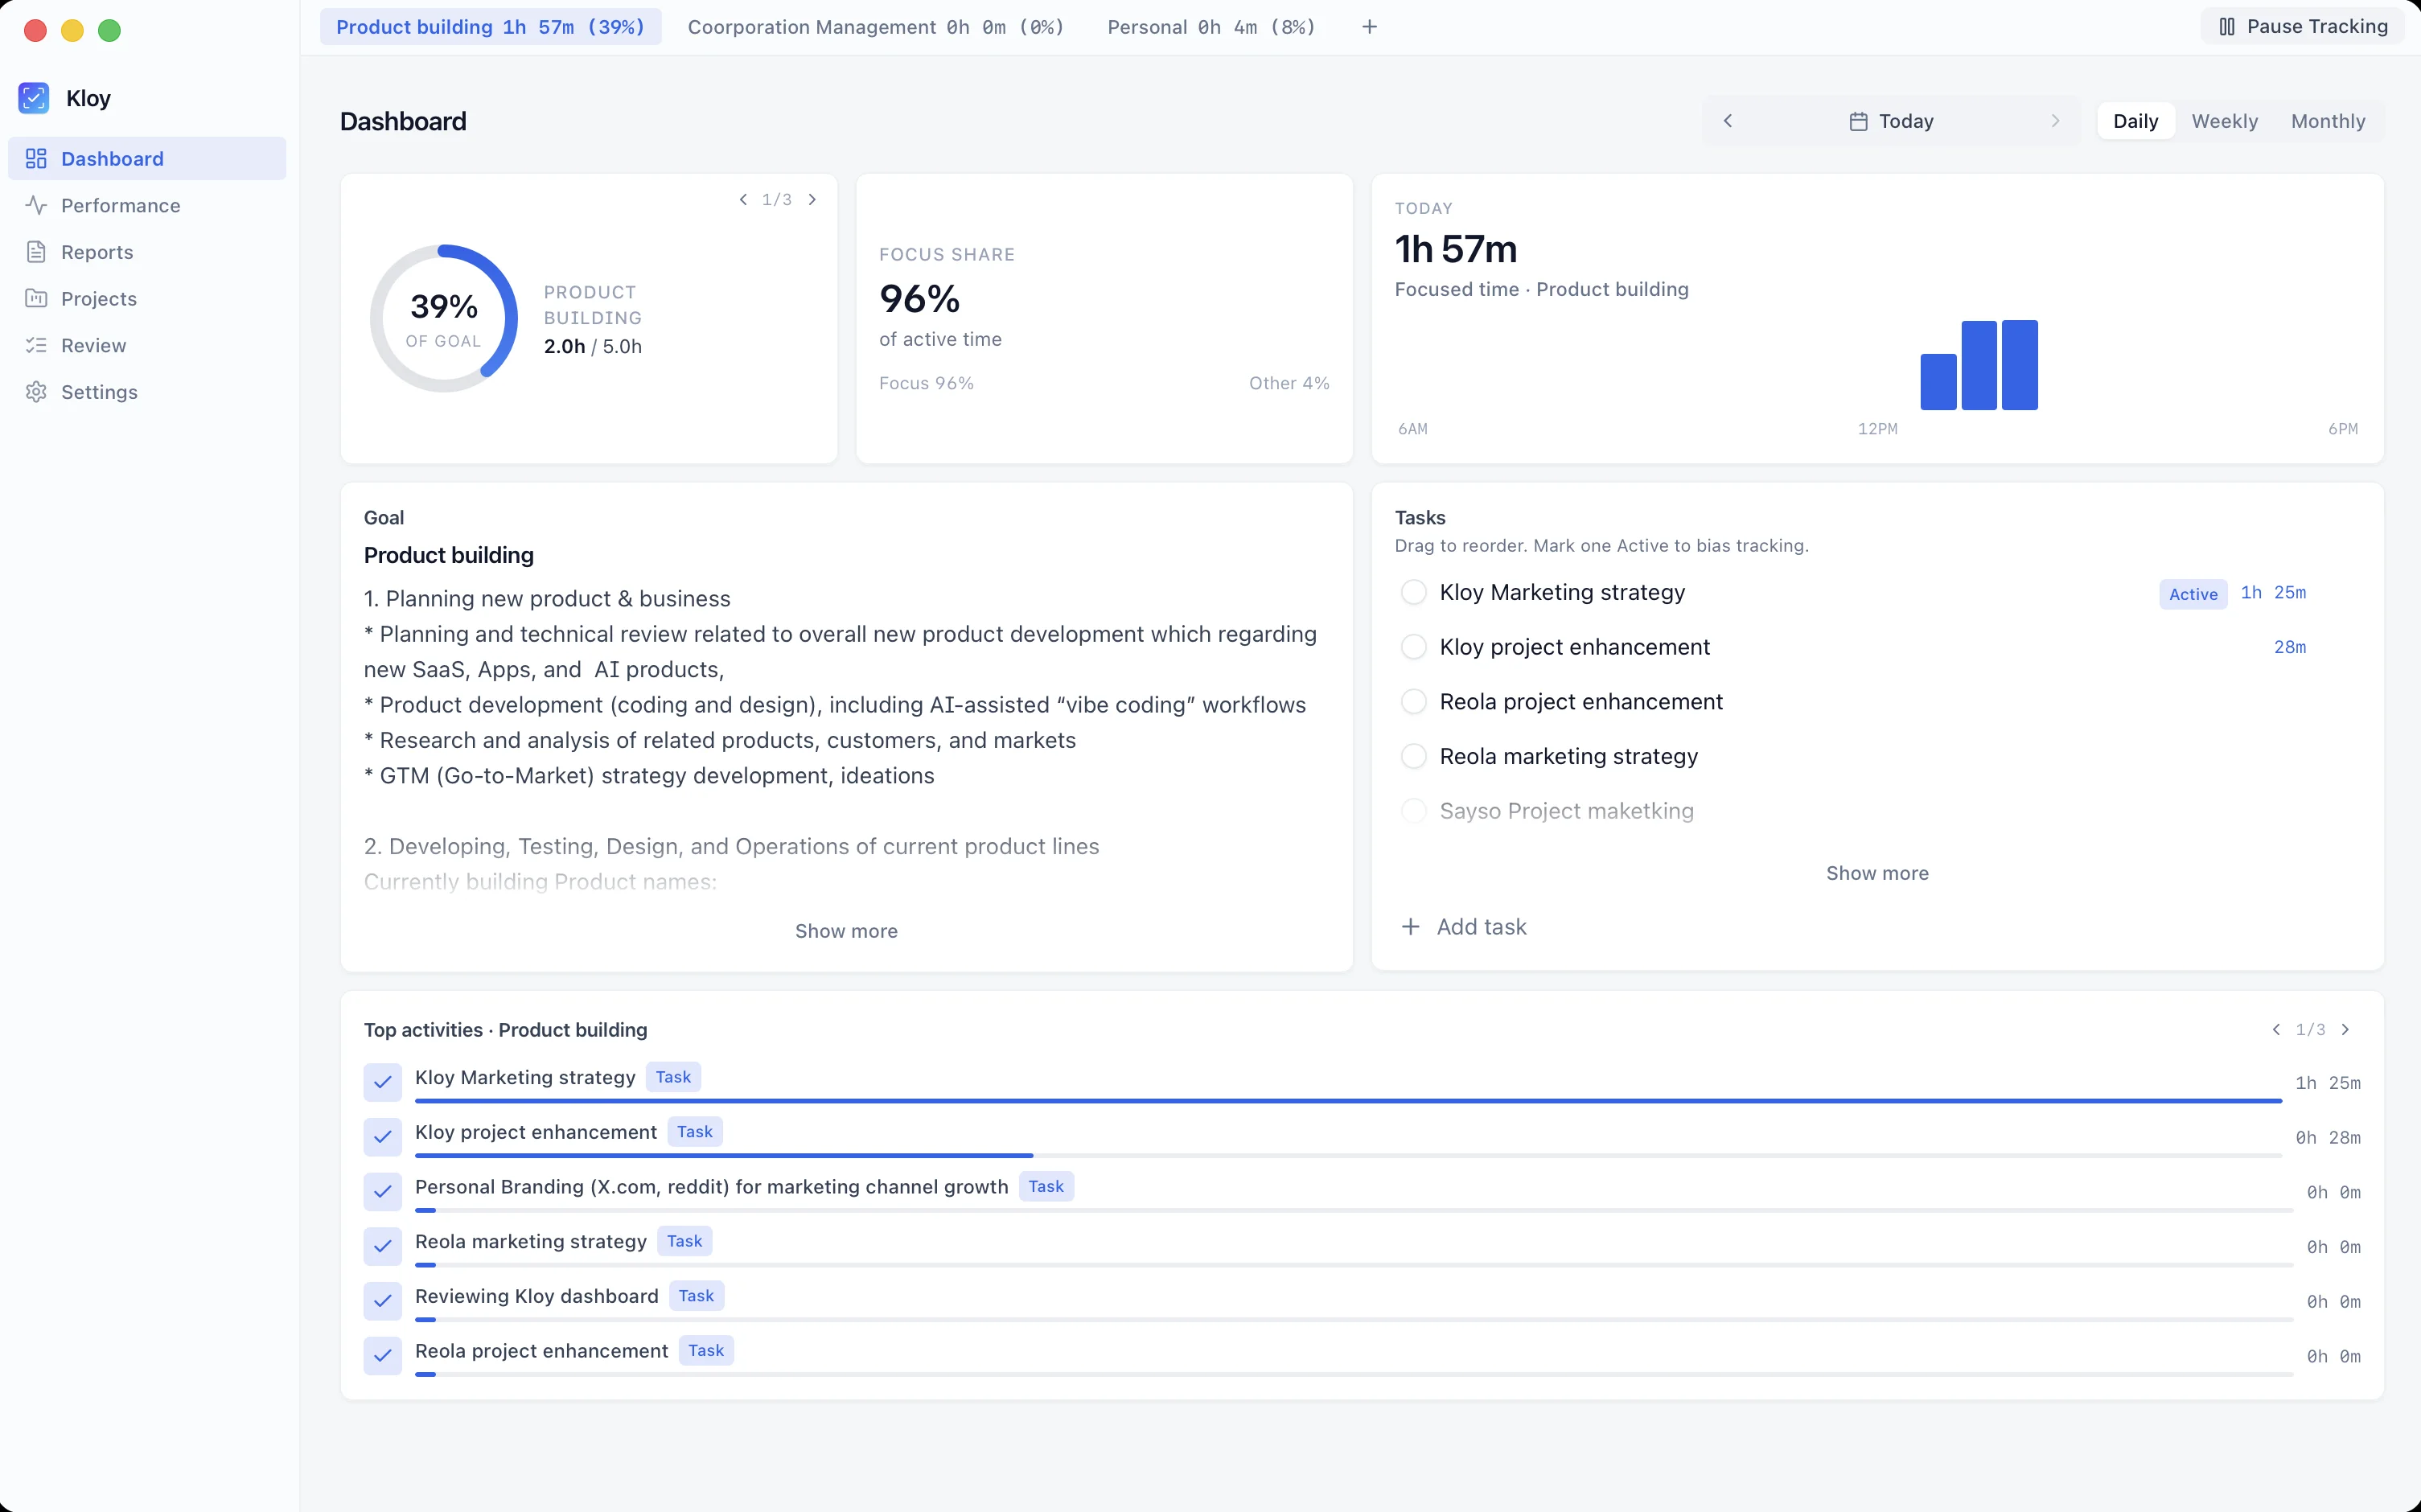Toggle checkbox for Reola marketing strategy activity
Image resolution: width=2421 pixels, height=1512 pixels.
pos(383,1246)
